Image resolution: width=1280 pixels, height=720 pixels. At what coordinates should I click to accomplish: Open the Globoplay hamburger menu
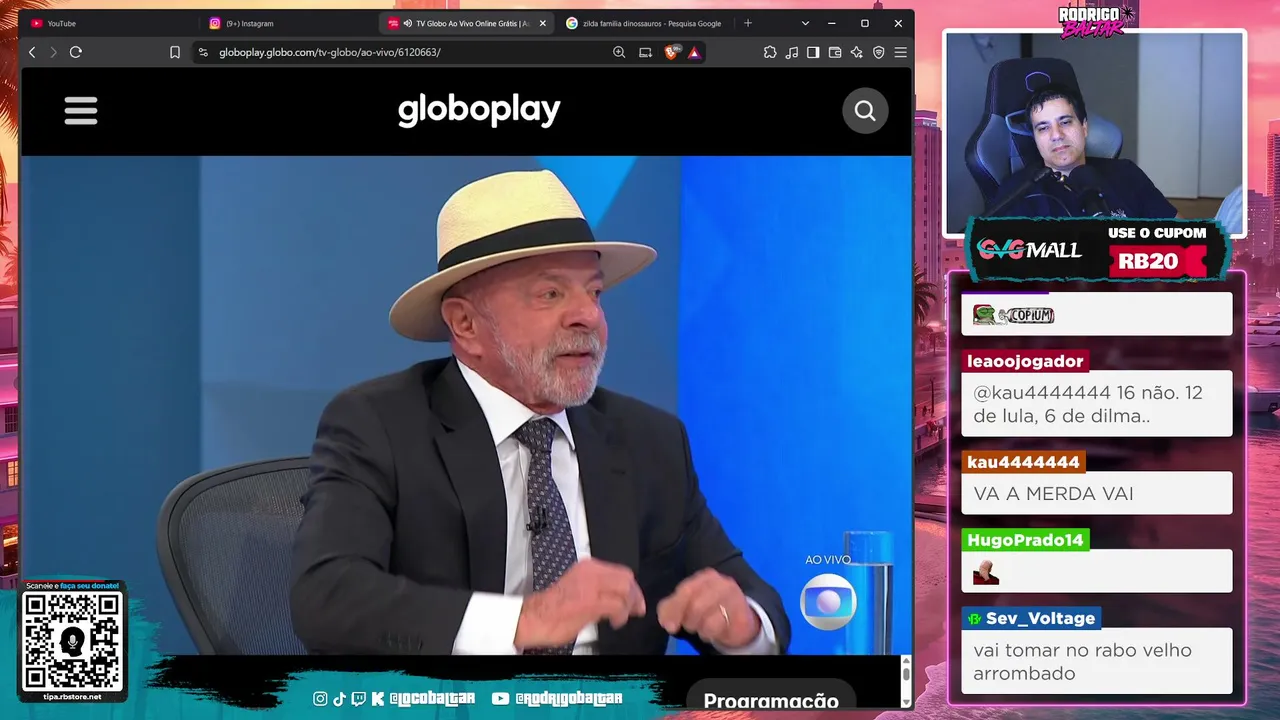tap(81, 111)
